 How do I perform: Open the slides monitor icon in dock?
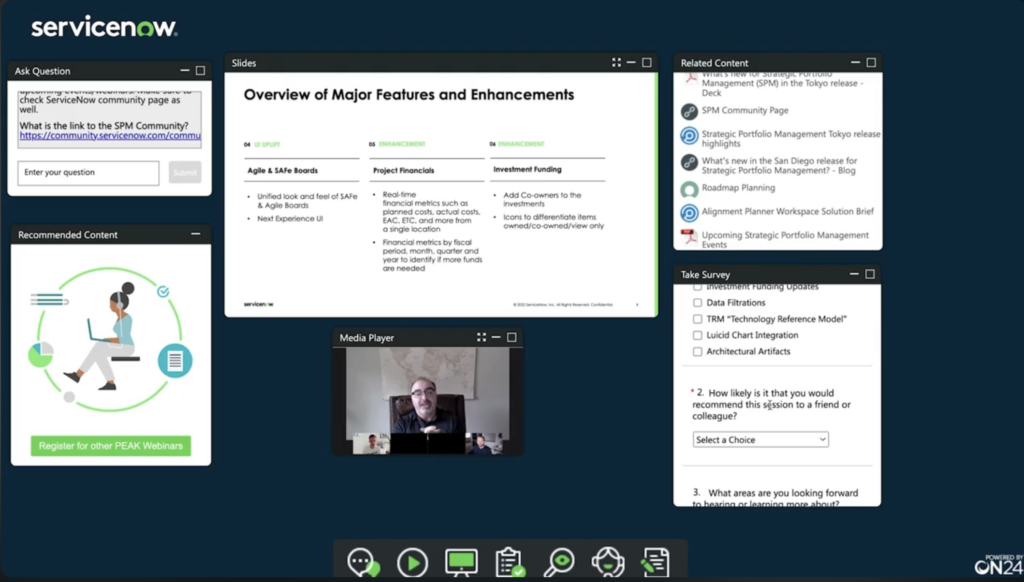click(x=461, y=562)
